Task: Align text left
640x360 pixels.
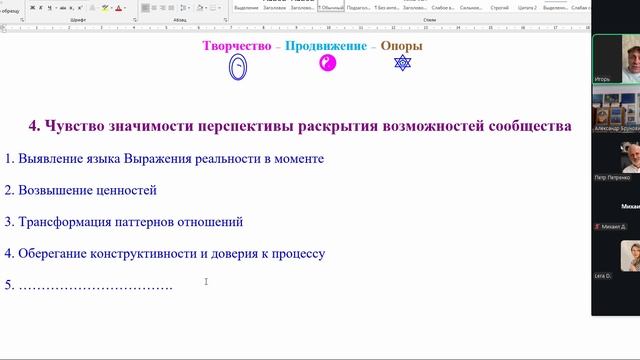Action: (x=145, y=8)
